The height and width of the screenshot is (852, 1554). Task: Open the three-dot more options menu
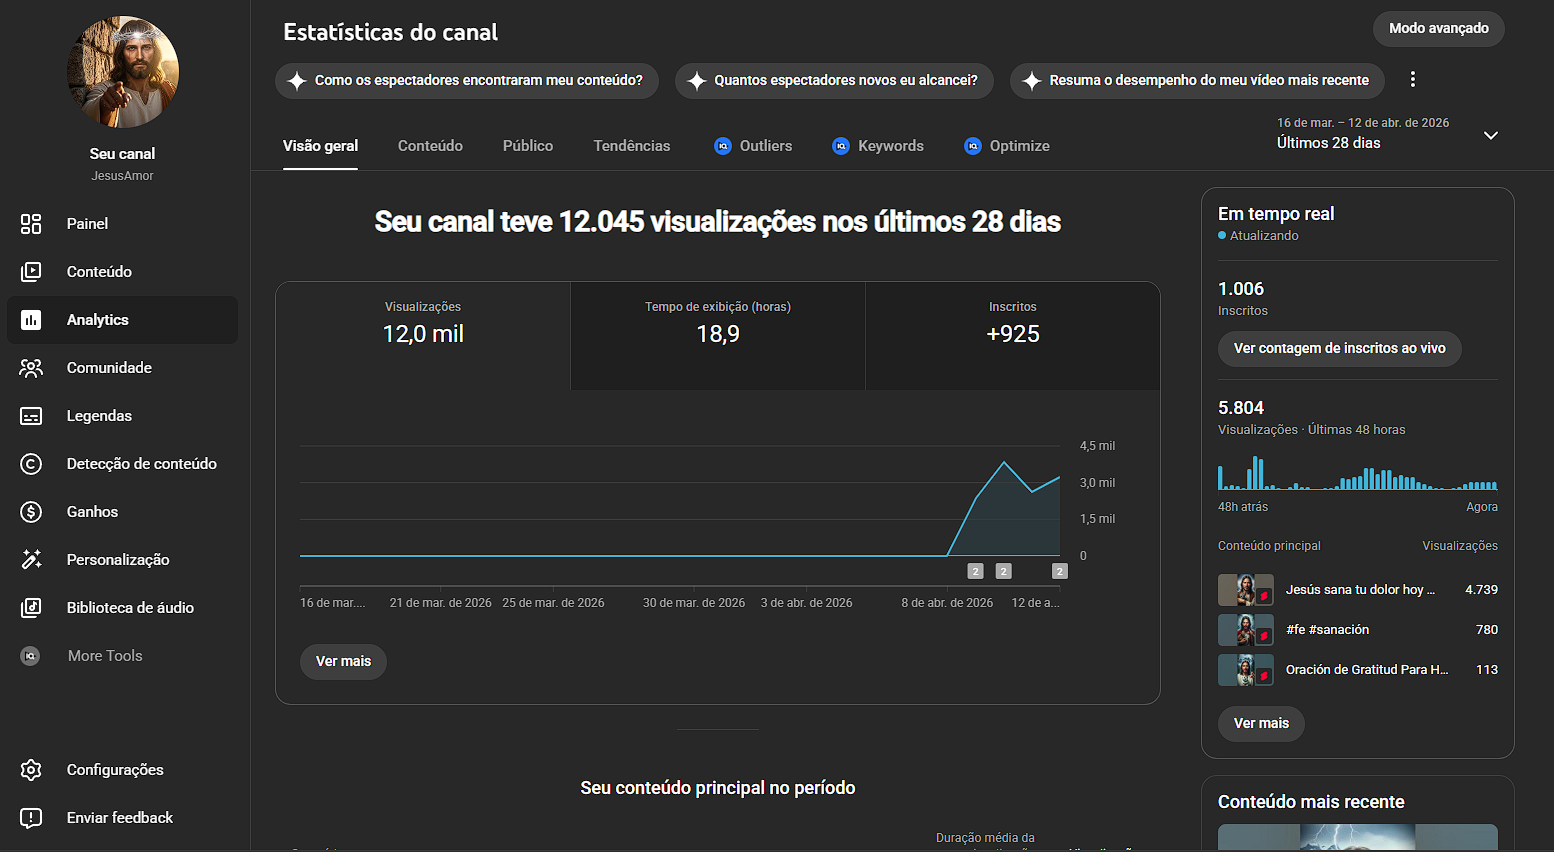coord(1413,80)
